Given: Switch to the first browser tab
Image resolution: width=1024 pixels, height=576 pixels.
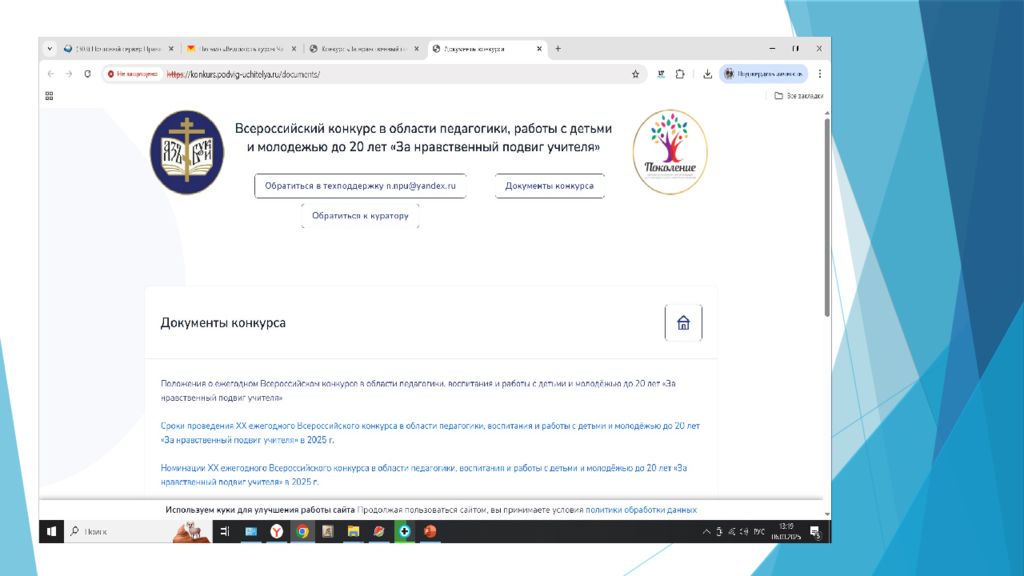Looking at the screenshot, I should point(118,49).
